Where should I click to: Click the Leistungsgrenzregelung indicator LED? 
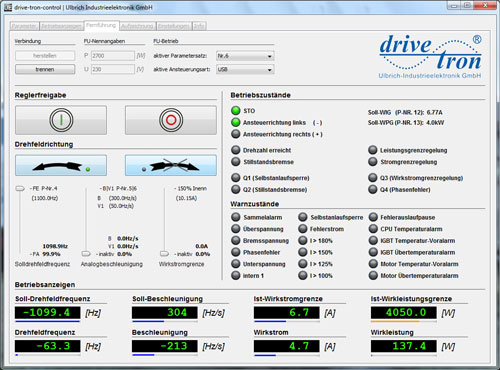(x=373, y=150)
